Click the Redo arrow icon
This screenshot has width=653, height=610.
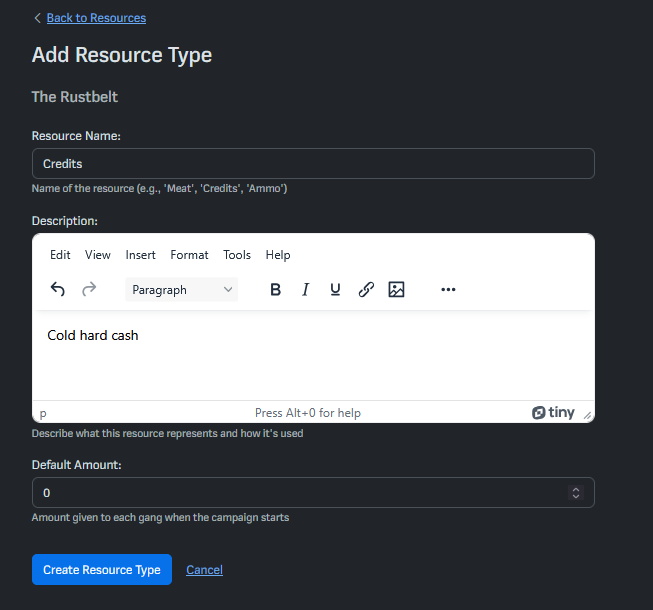pos(89,290)
